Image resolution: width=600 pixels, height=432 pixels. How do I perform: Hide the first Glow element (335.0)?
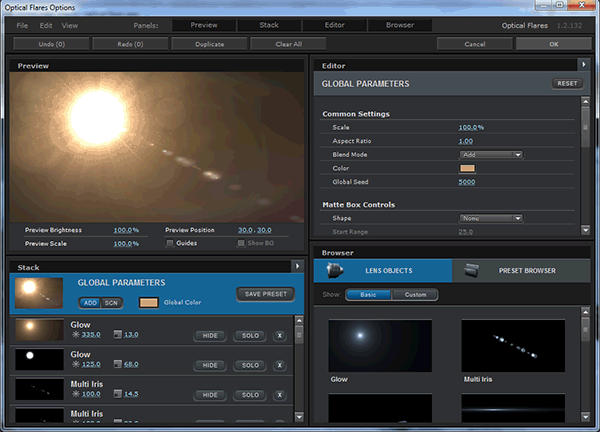[x=210, y=336]
